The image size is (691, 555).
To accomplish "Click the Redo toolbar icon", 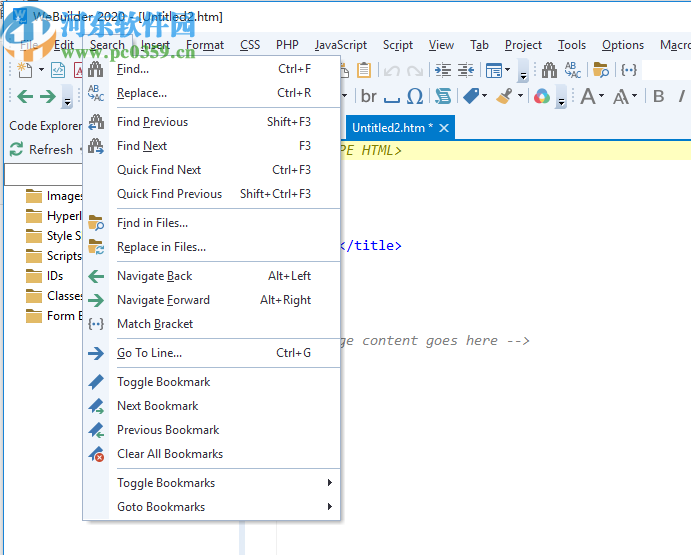I will tap(415, 70).
